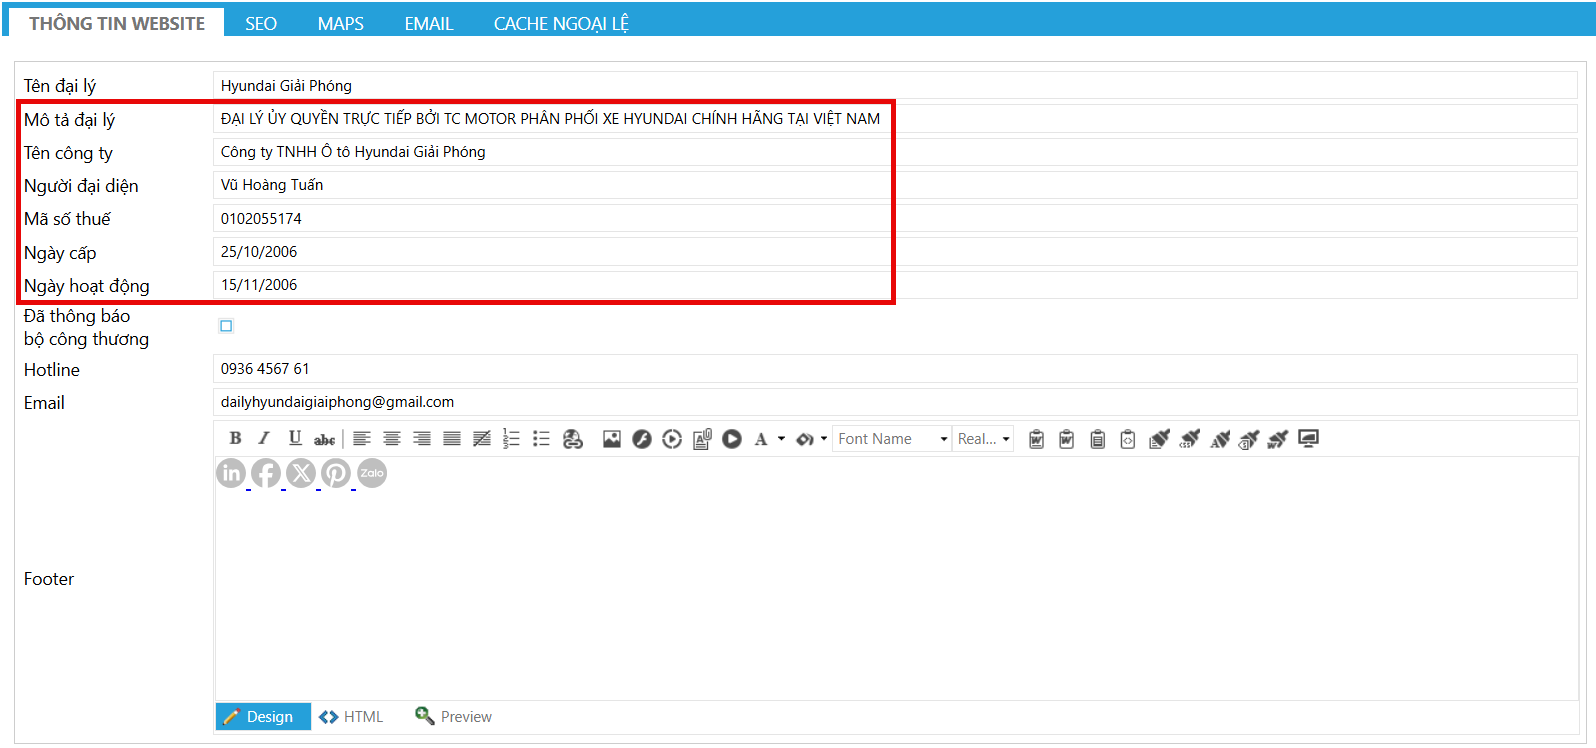The width and height of the screenshot is (1596, 748).
Task: Open the text color dropdown arrow
Action: point(781,438)
